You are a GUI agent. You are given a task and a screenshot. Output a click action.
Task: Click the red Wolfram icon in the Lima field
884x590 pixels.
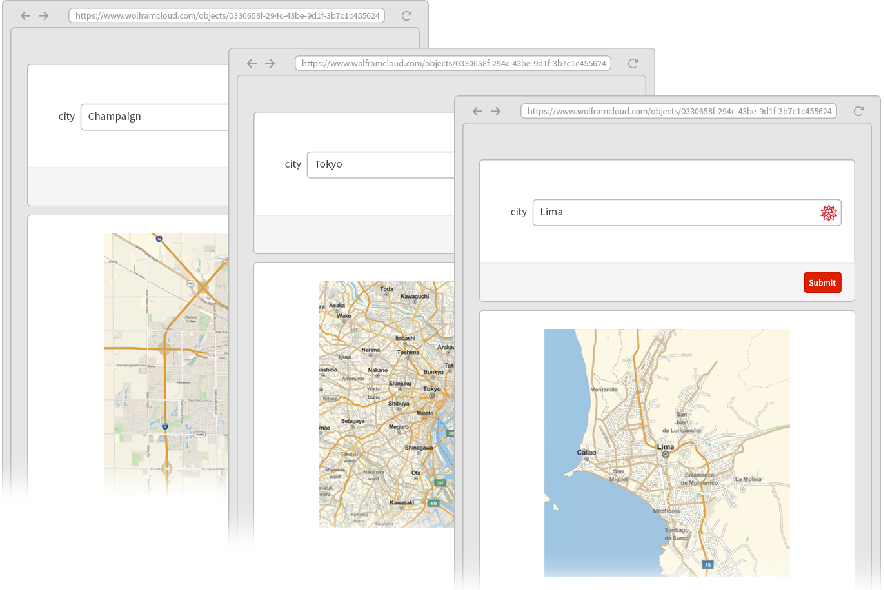(828, 212)
